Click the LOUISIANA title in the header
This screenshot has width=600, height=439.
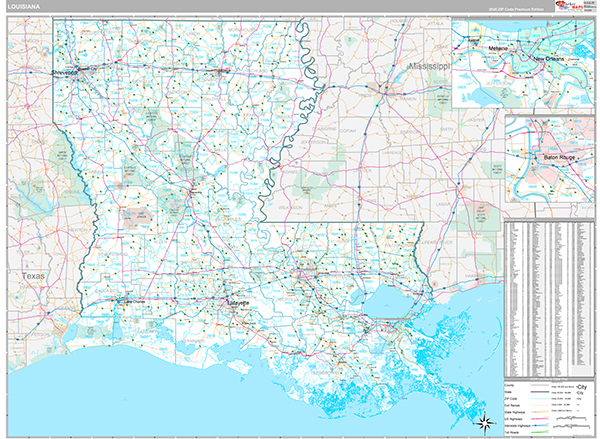(24, 7)
